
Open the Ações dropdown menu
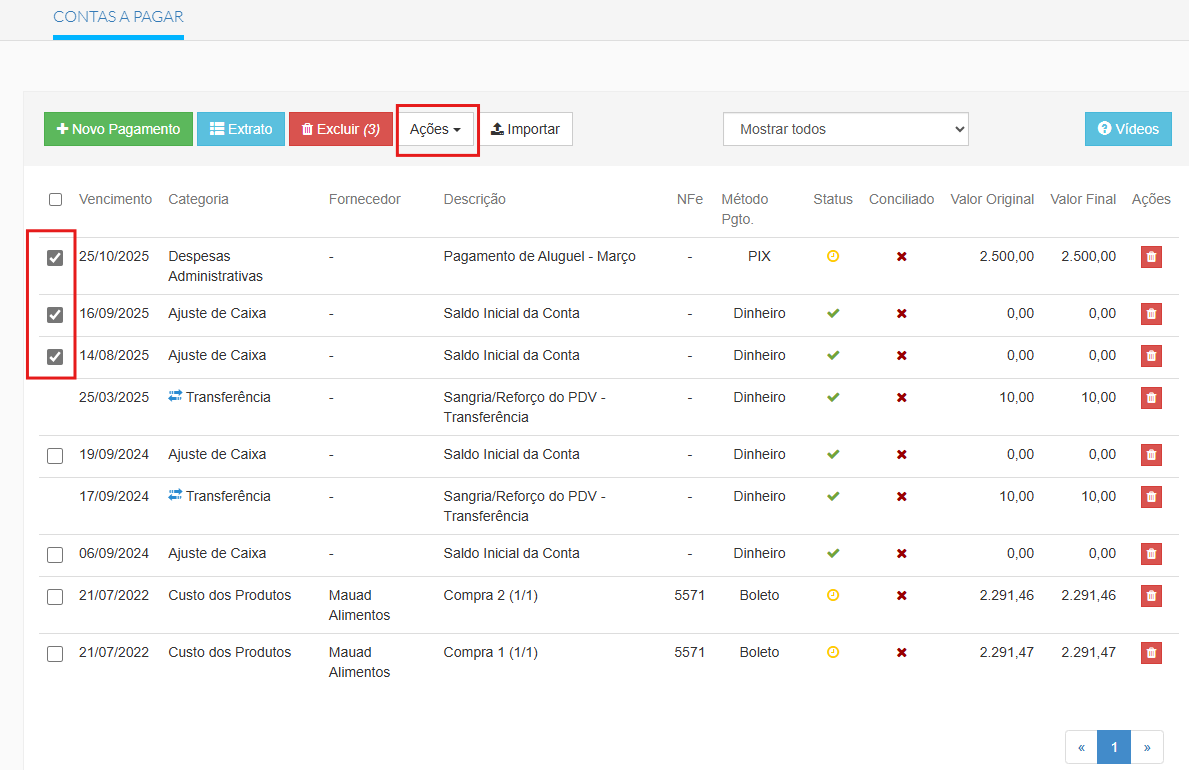coord(436,129)
